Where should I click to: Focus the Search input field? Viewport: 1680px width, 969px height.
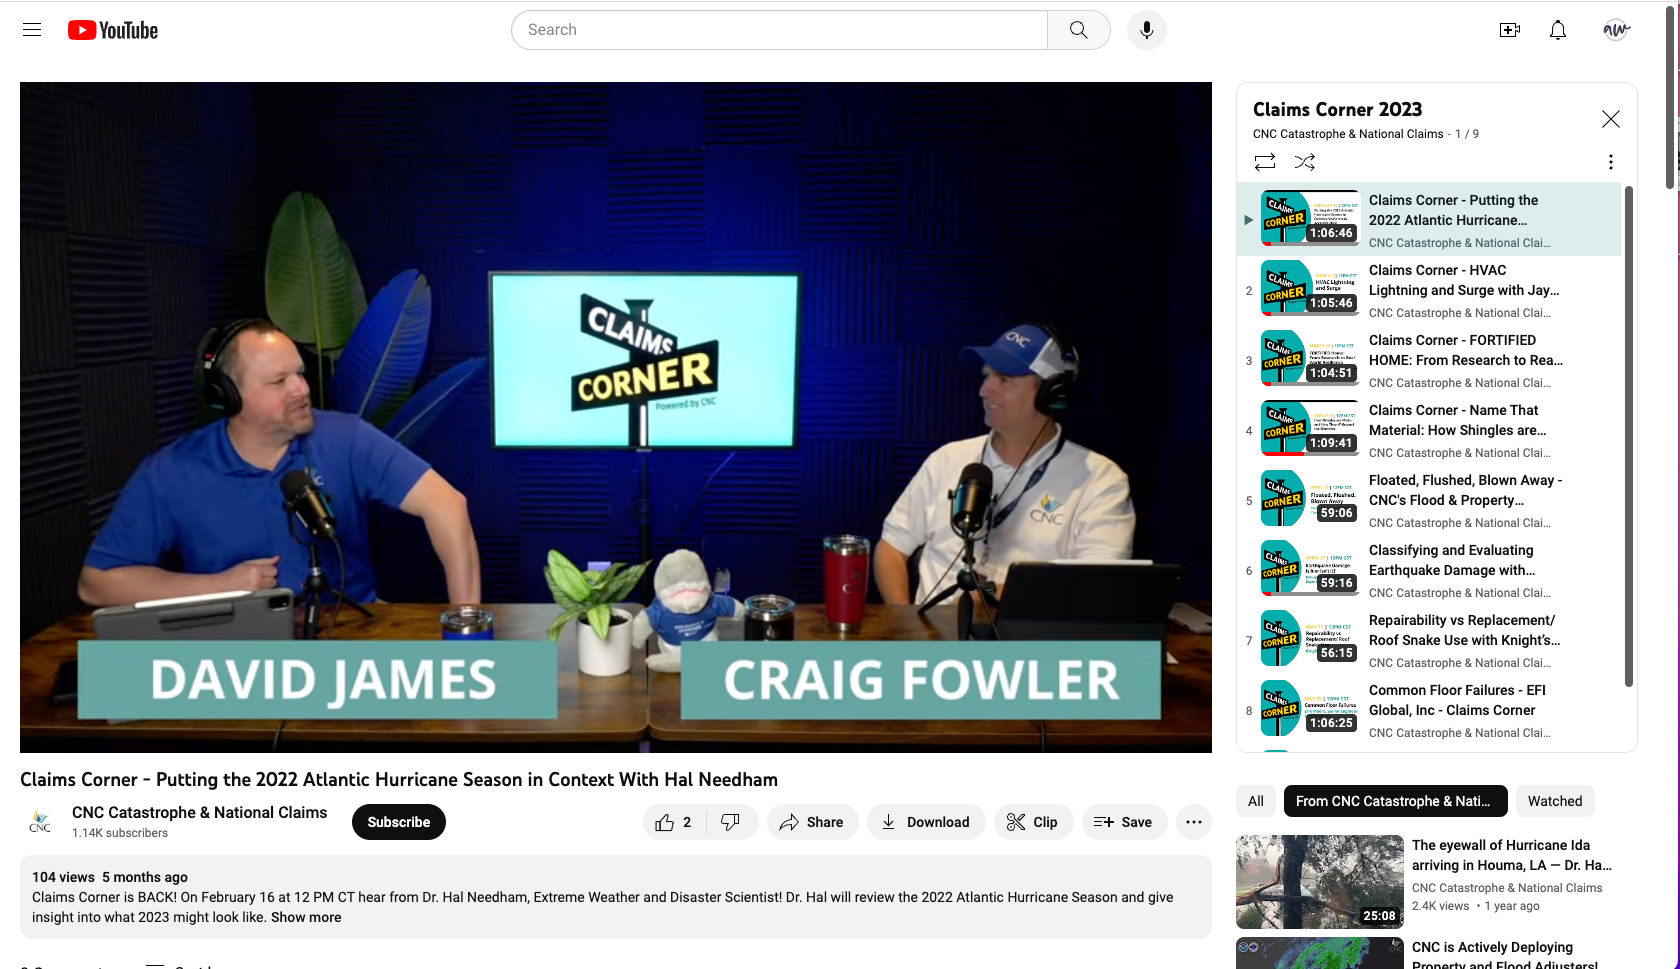click(x=779, y=30)
